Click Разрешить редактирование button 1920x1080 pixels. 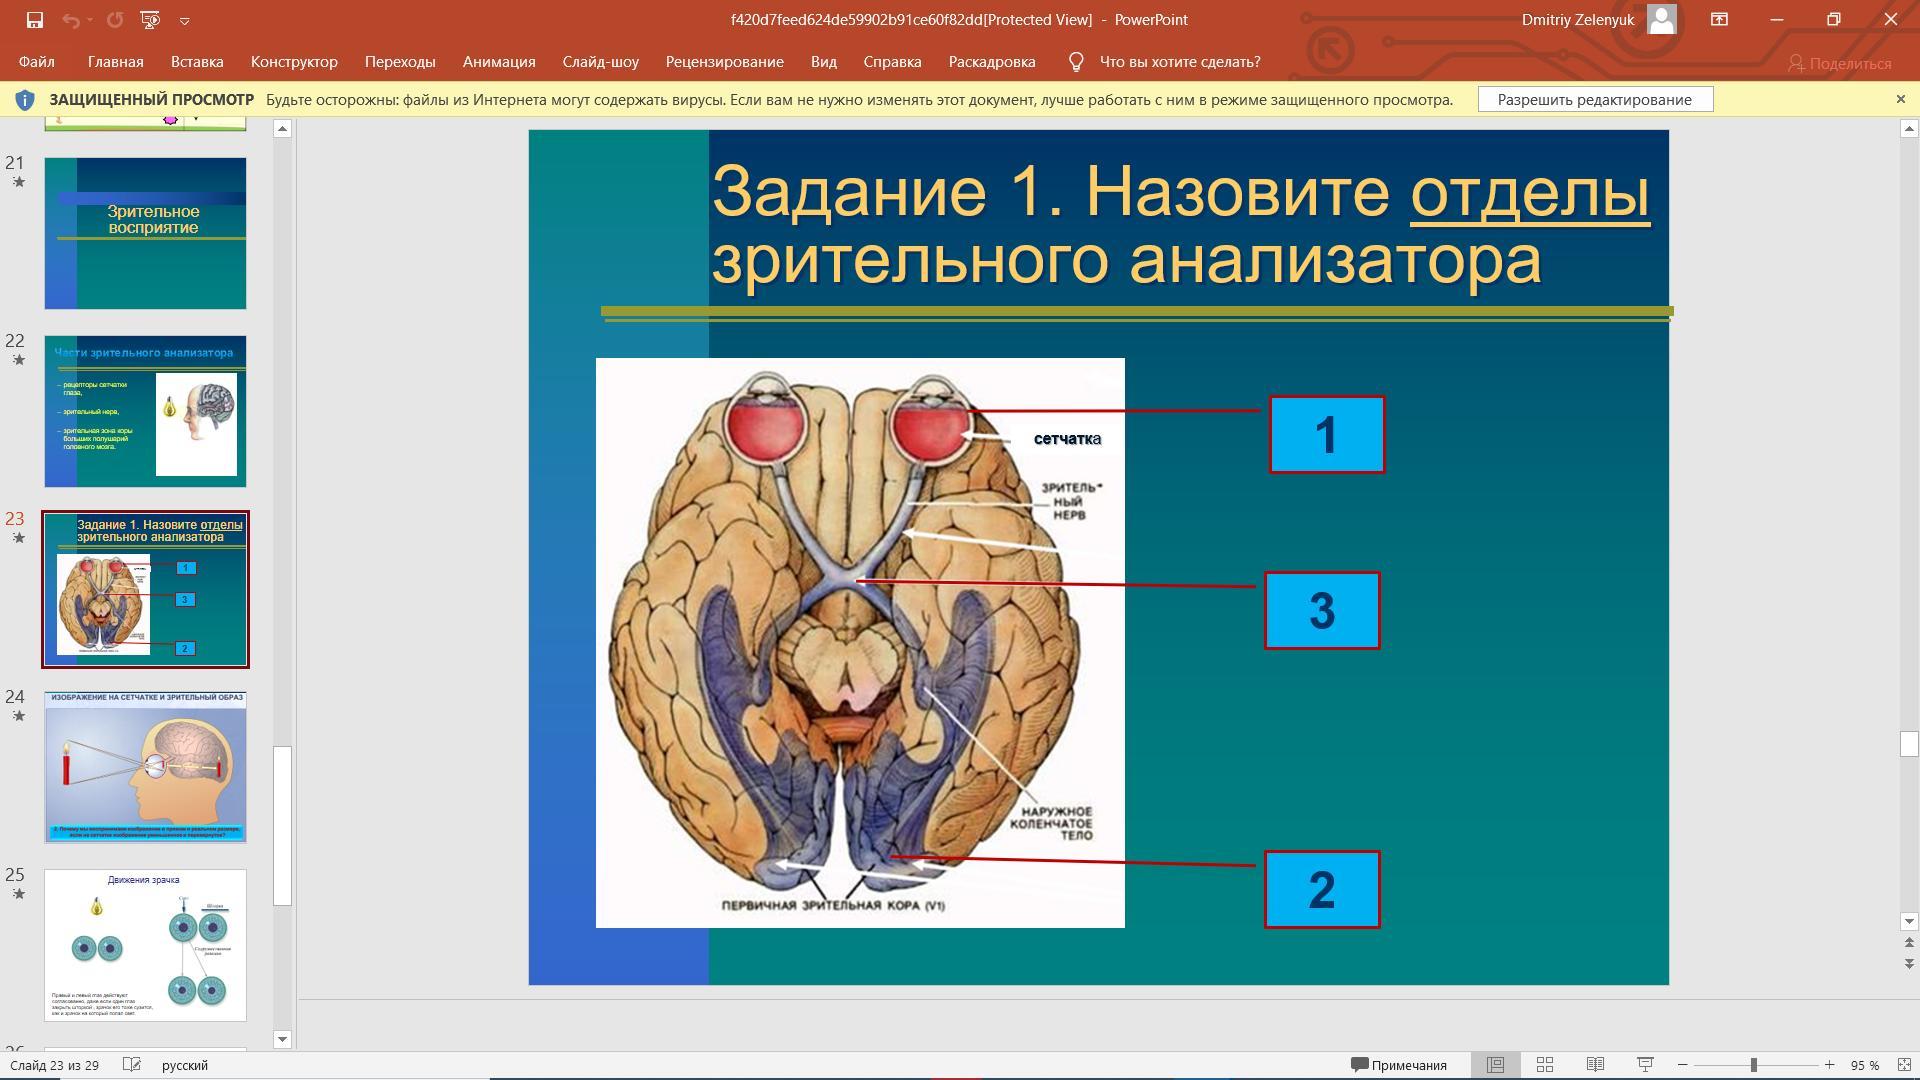[1594, 99]
